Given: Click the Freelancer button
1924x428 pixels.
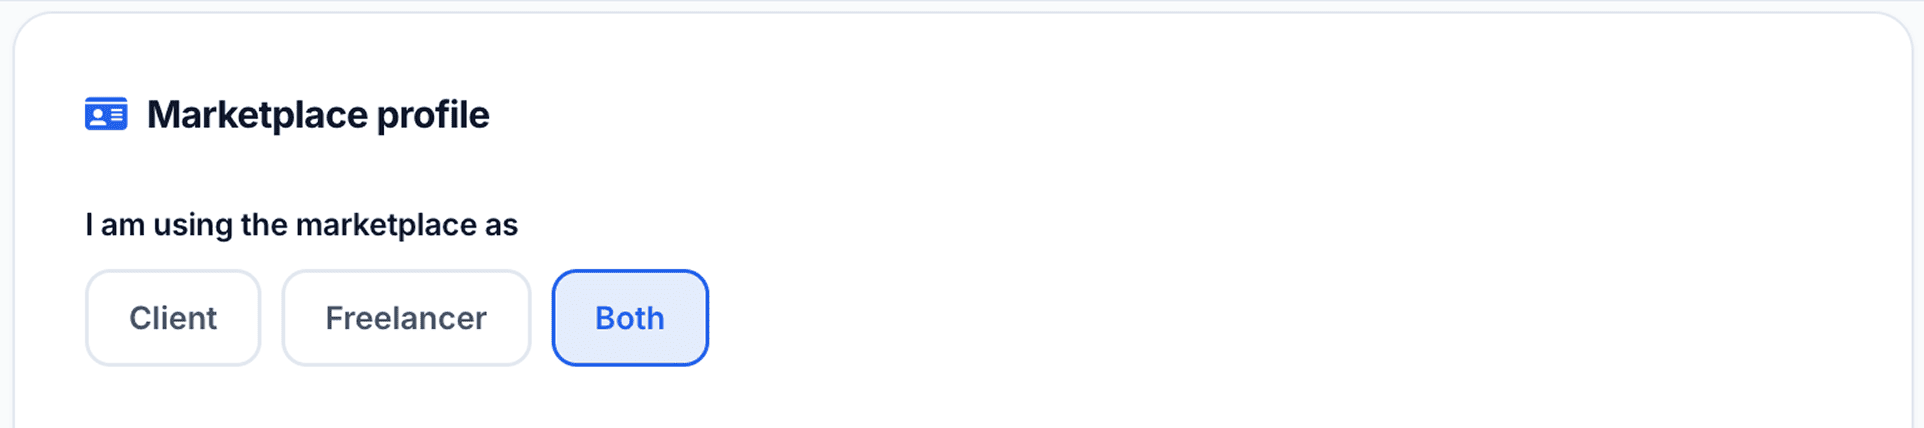Looking at the screenshot, I should click(x=406, y=318).
